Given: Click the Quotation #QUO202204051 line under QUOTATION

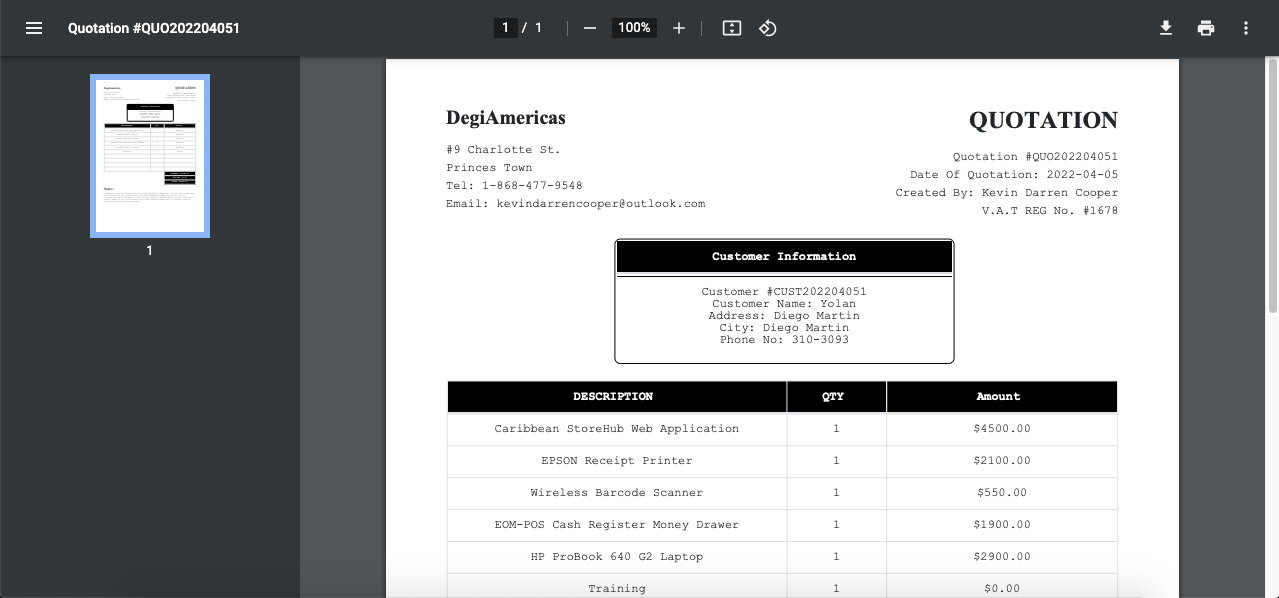Looking at the screenshot, I should click(x=1035, y=157).
